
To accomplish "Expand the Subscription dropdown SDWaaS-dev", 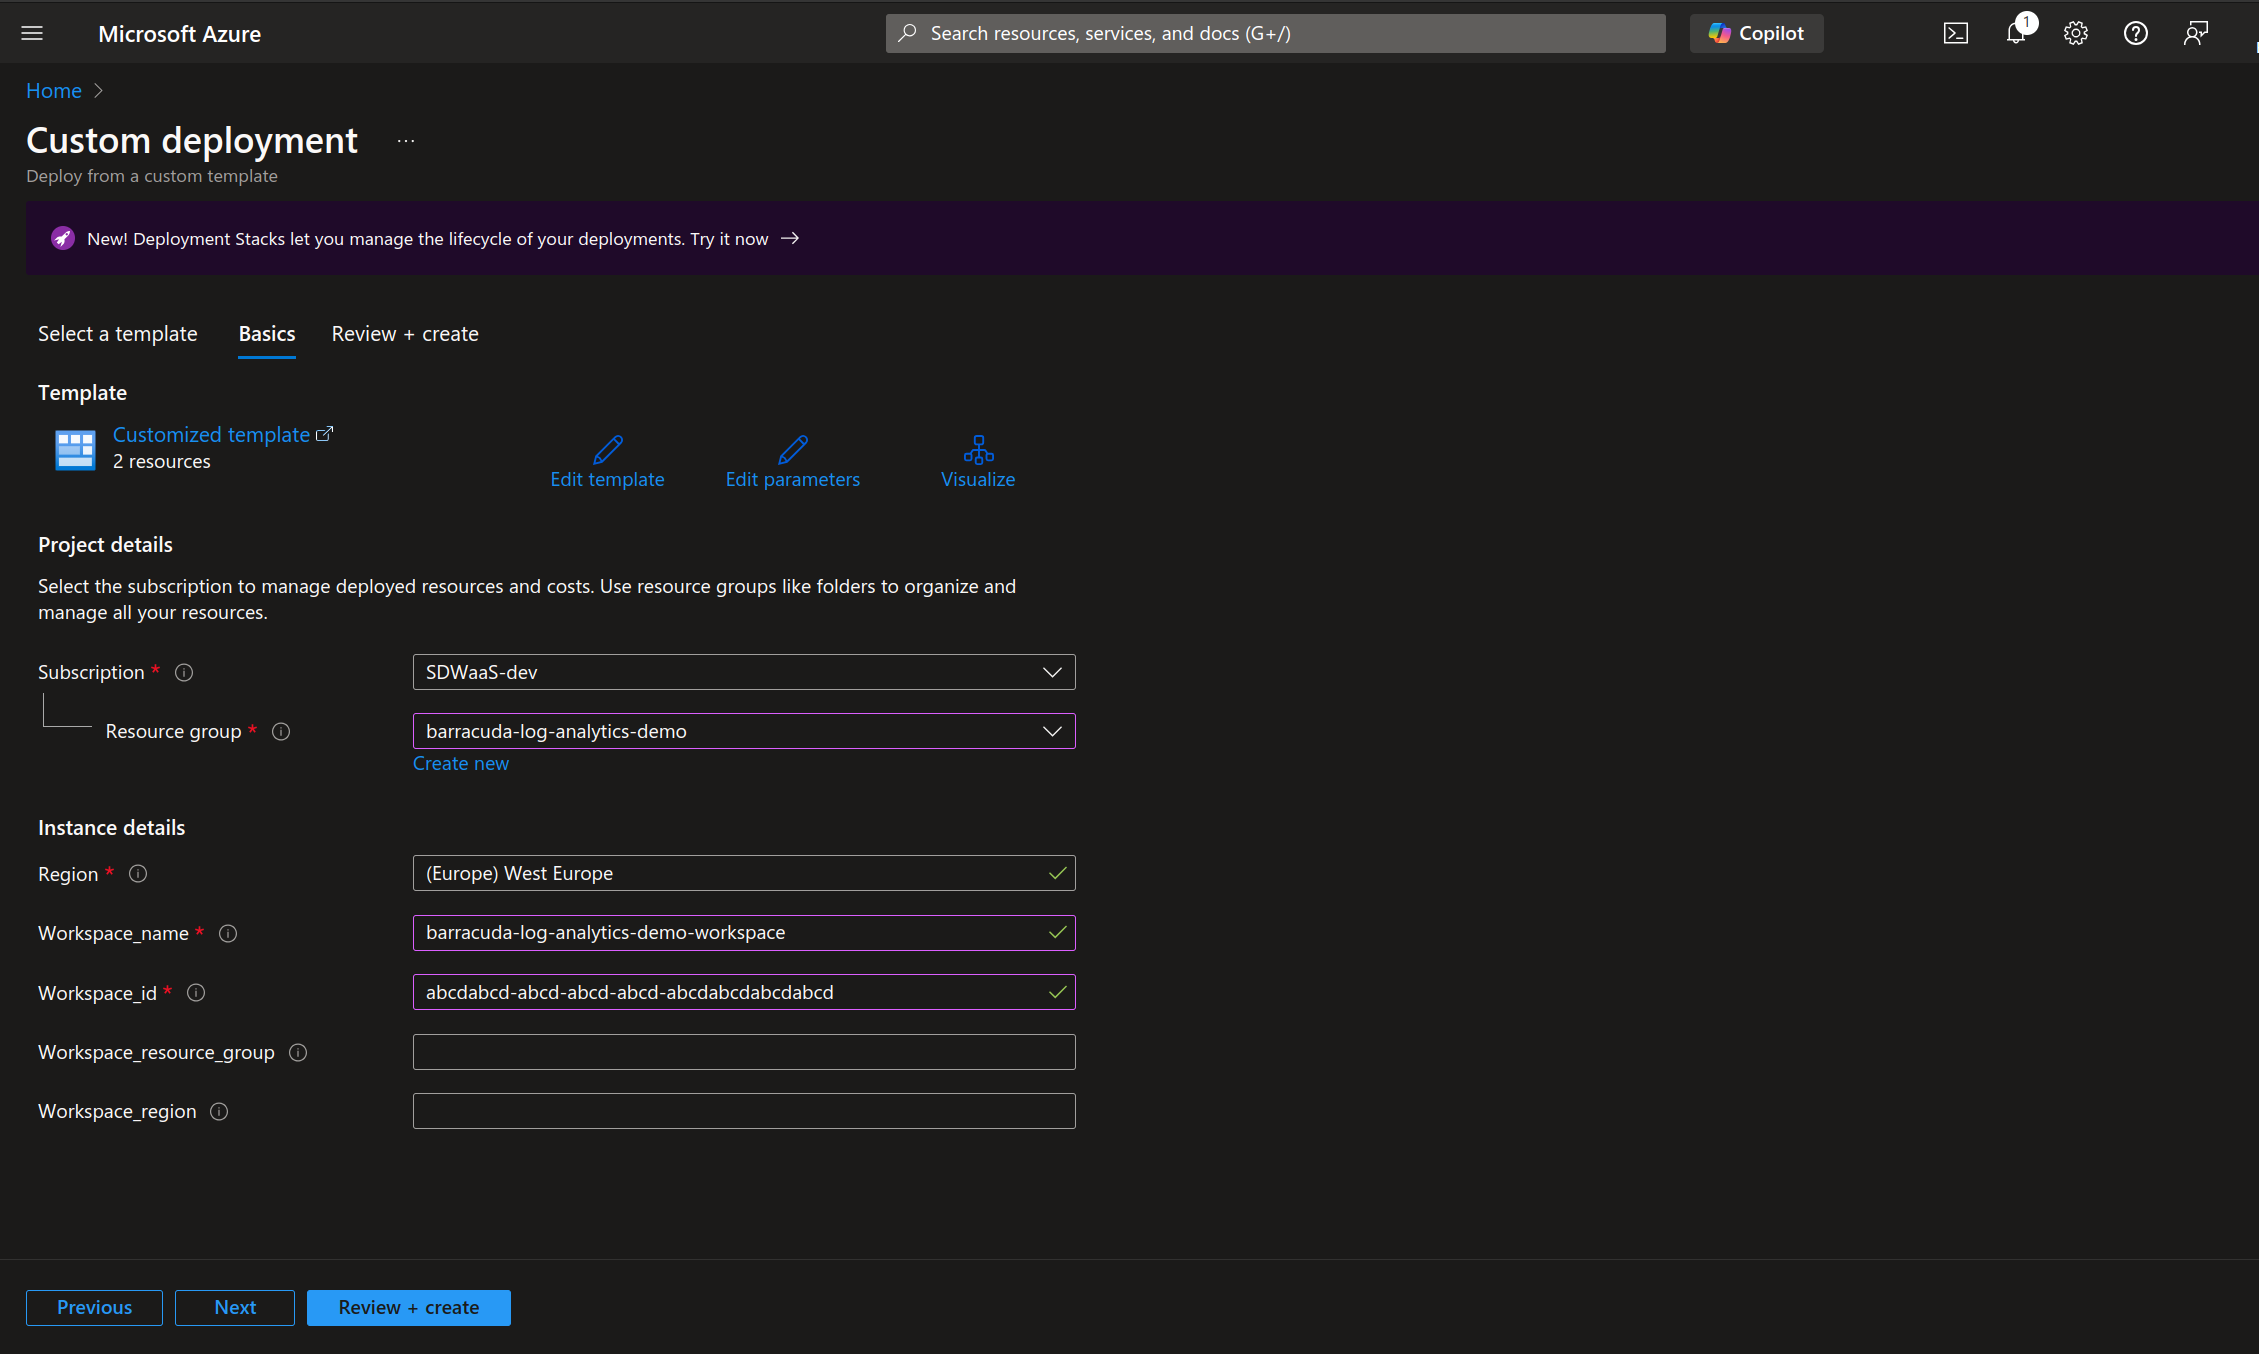I will pyautogui.click(x=744, y=672).
